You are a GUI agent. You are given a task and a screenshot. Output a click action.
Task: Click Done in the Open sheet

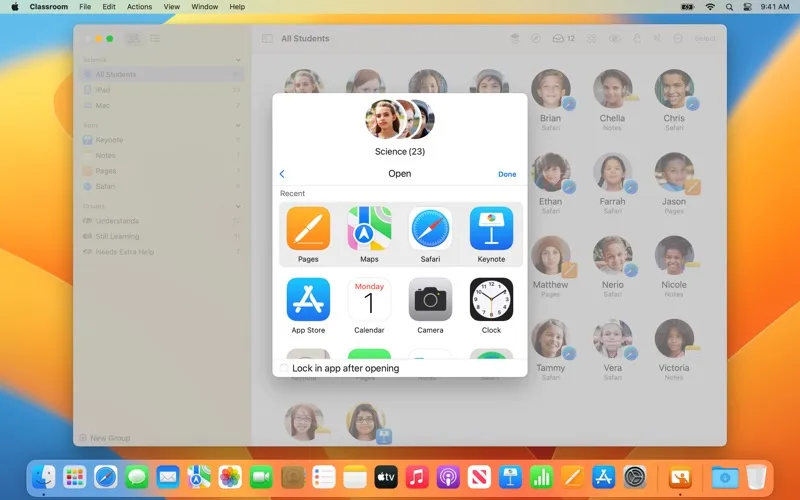507,174
